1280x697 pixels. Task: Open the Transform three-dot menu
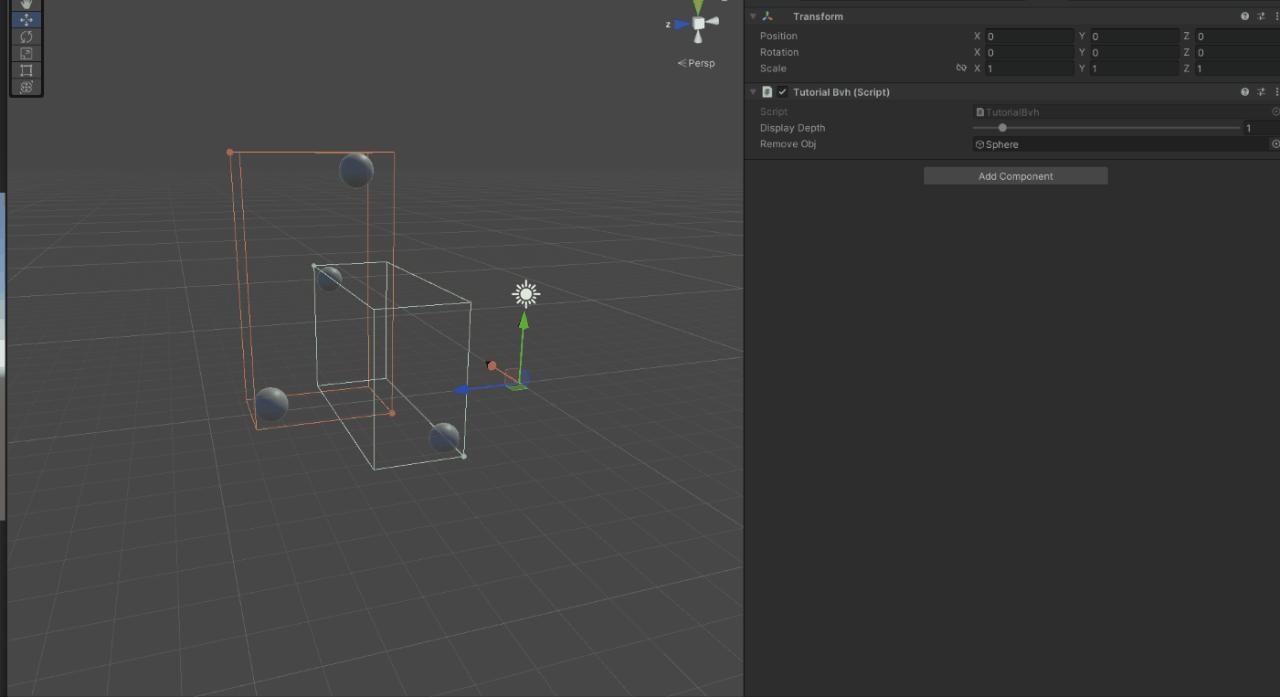click(x=1277, y=16)
